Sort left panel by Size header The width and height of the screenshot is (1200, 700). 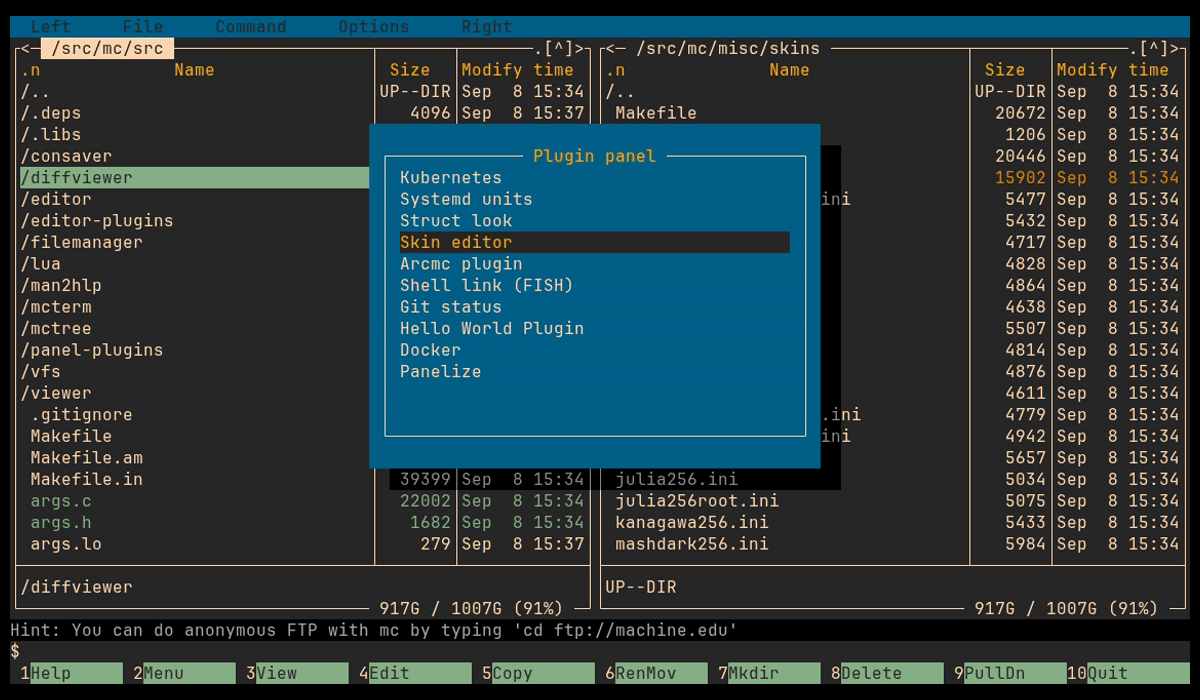coord(410,70)
